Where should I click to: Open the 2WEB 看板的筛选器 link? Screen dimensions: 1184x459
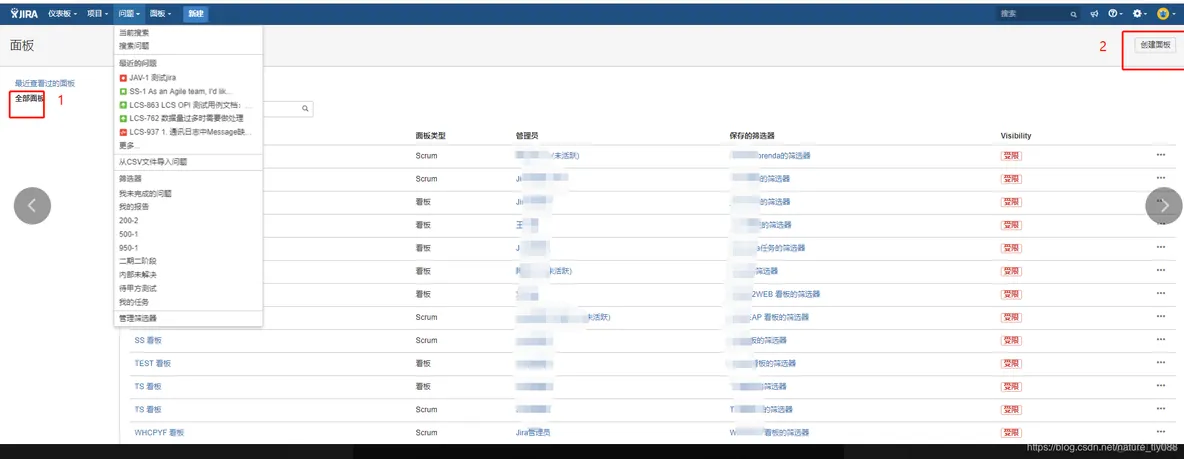[776, 294]
